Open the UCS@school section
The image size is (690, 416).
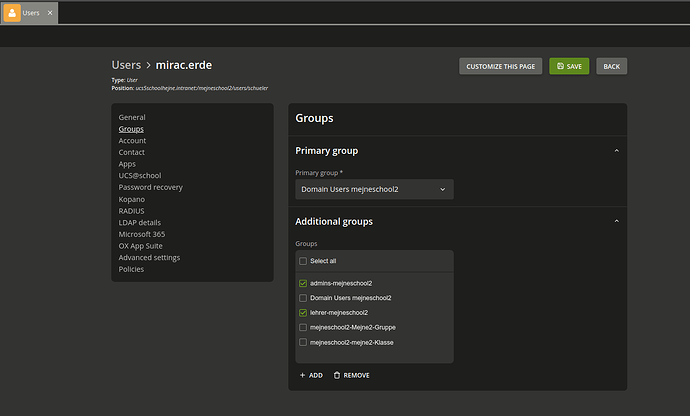[x=140, y=175]
